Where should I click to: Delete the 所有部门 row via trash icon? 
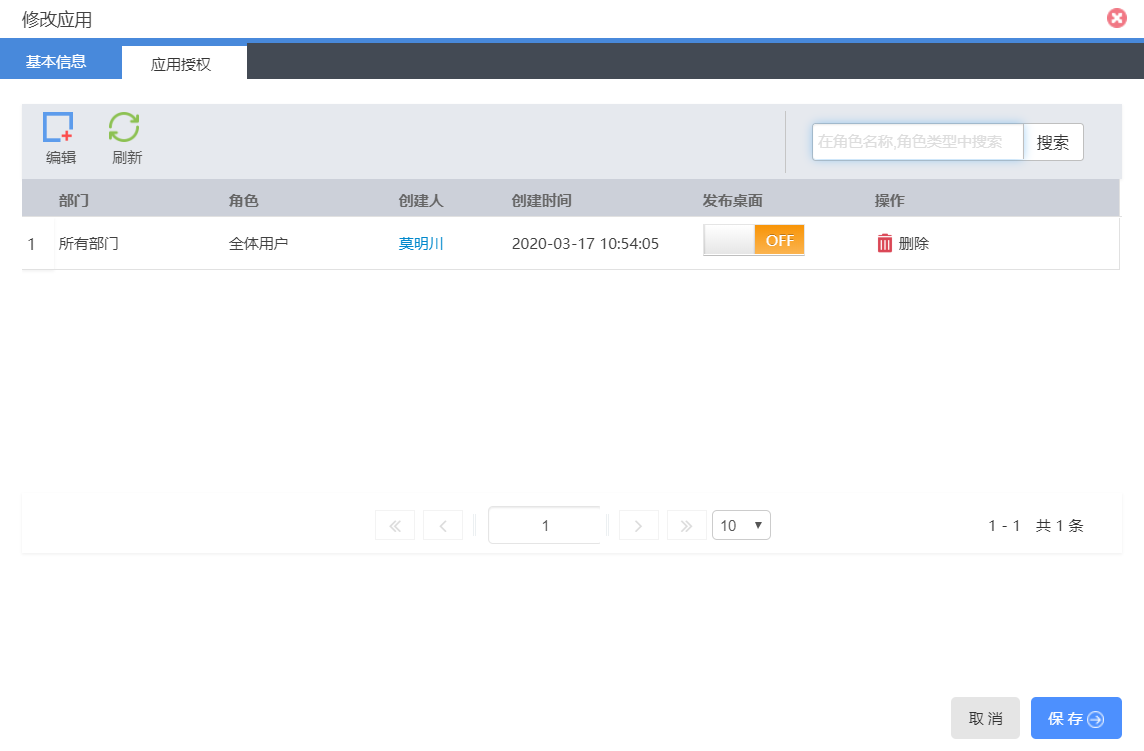point(885,243)
